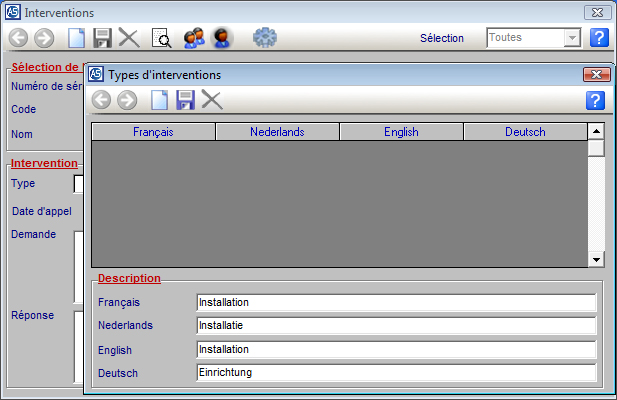This screenshot has height=400, width=617.
Task: Click the delete X icon in Types d'interventions
Action: 211,99
